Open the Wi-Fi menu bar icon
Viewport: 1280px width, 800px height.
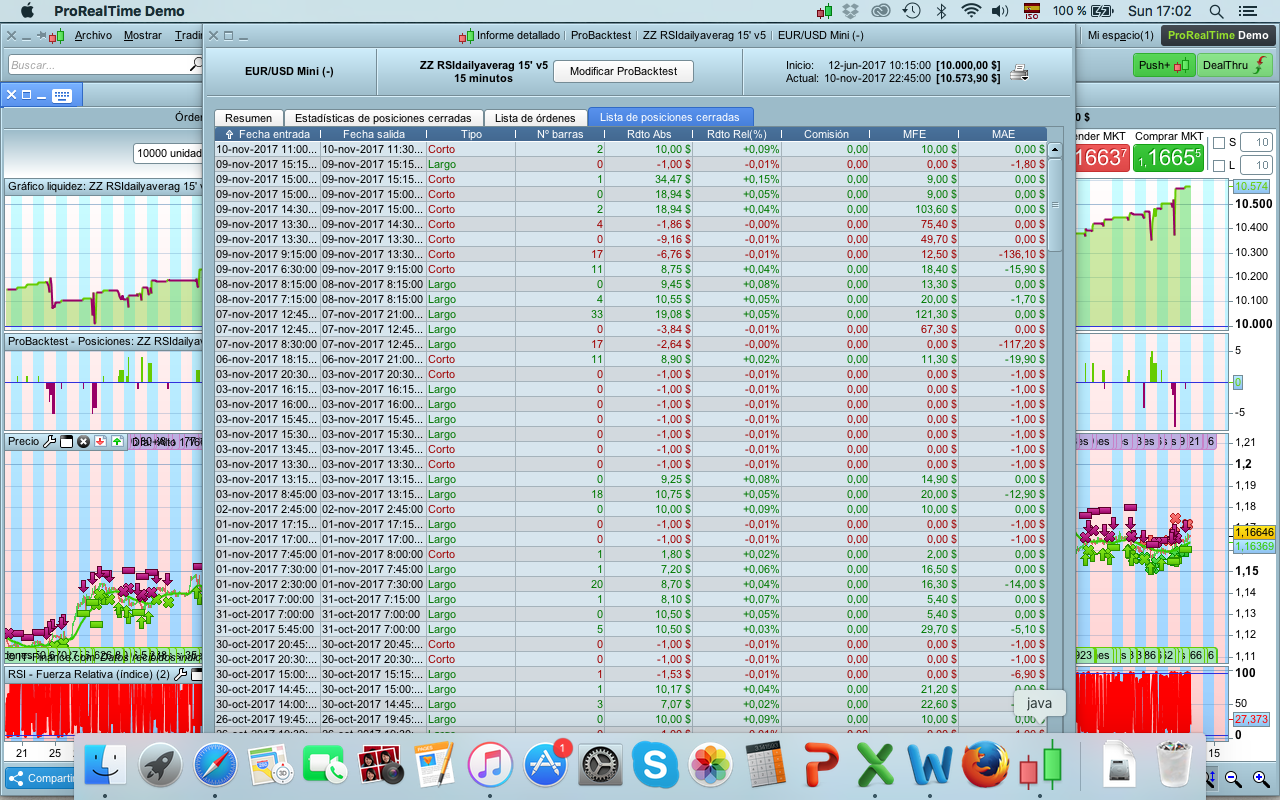pos(970,11)
